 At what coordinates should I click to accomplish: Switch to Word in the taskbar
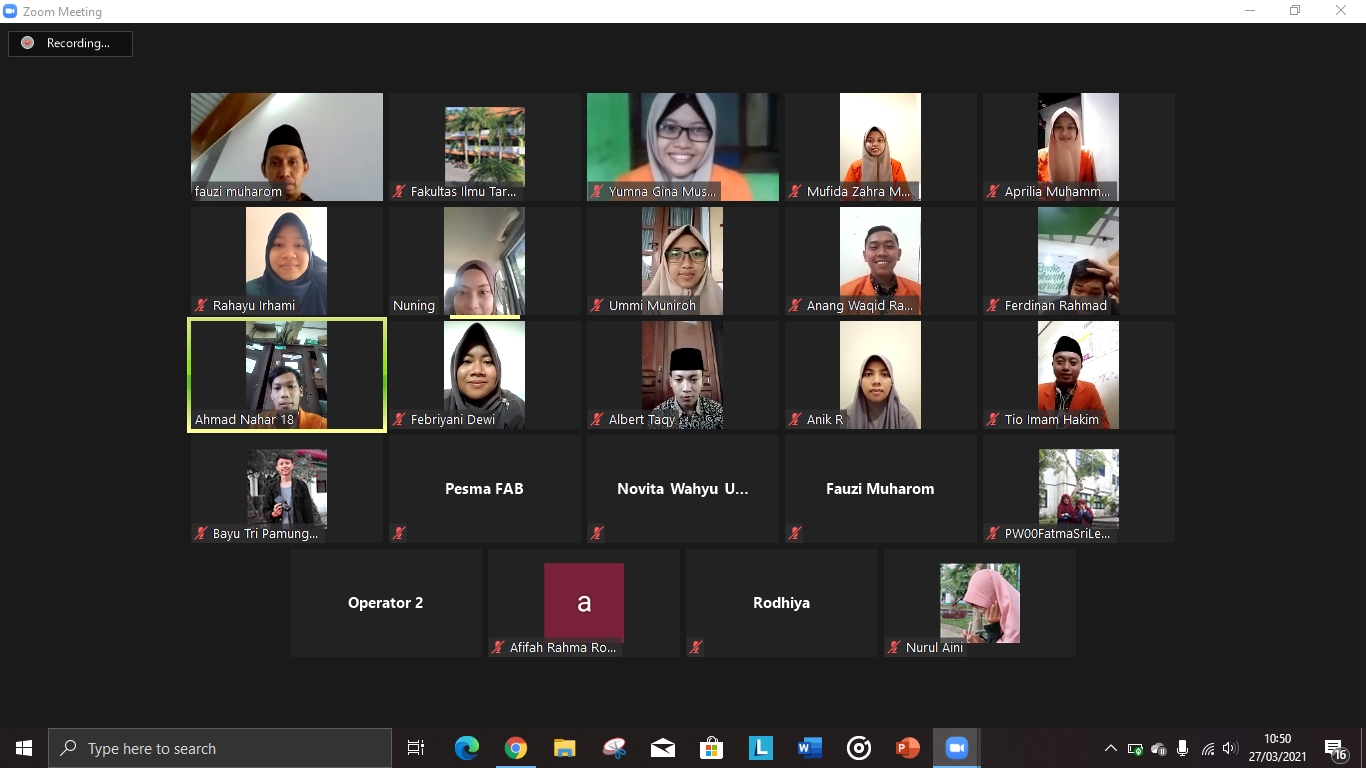click(809, 748)
